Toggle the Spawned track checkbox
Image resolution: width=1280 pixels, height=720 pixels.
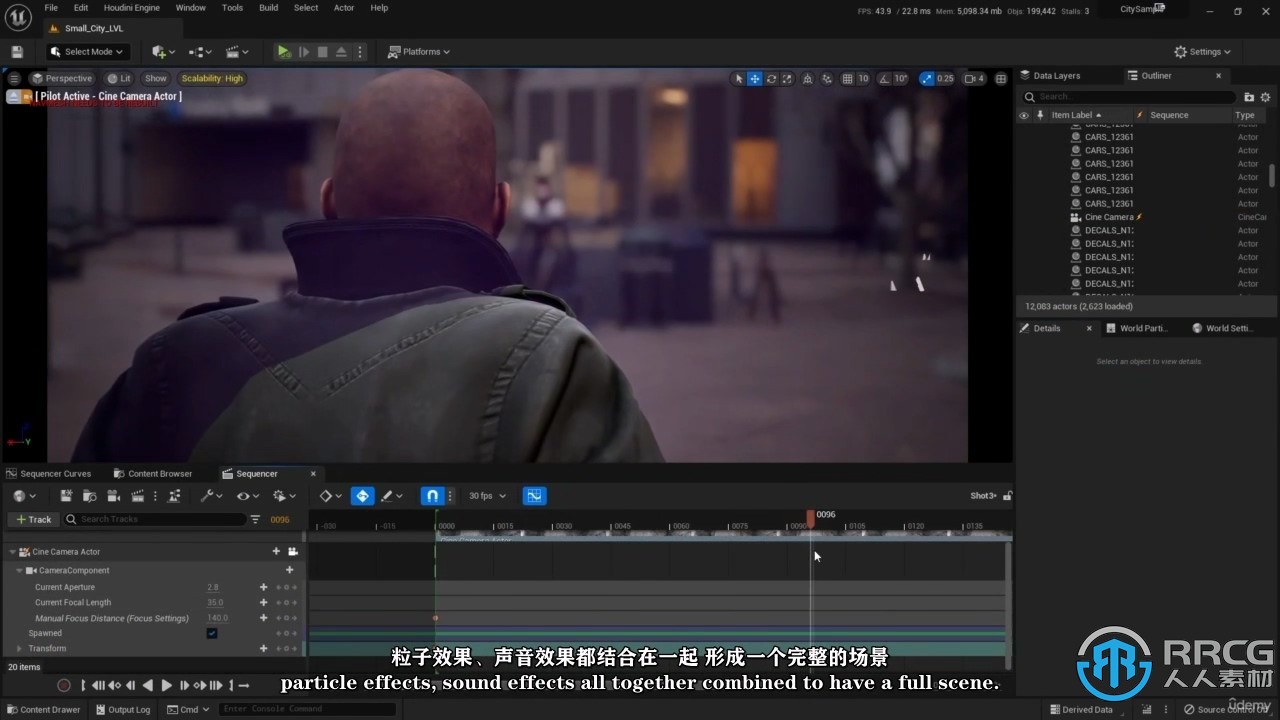coord(212,633)
